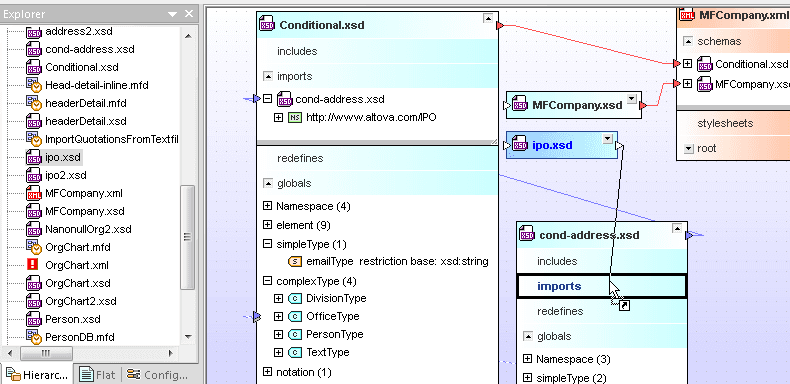Click the cond-address.xsd file icon in Explorer
This screenshot has height=384, width=790.
pos(34,50)
